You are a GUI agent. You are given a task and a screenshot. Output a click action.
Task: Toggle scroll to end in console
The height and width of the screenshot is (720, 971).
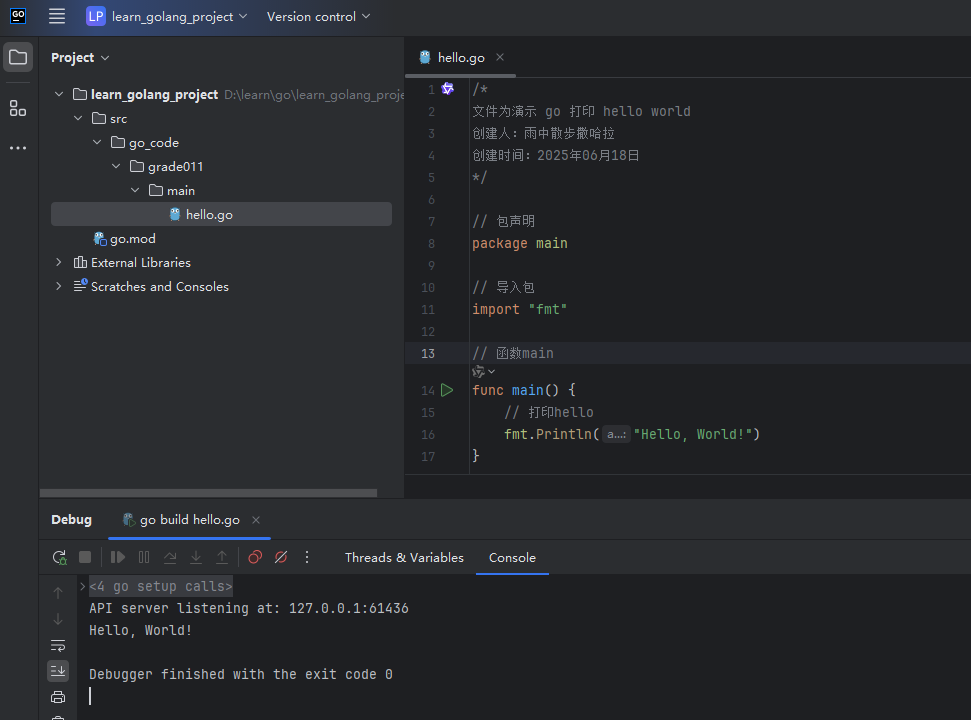pyautogui.click(x=58, y=670)
